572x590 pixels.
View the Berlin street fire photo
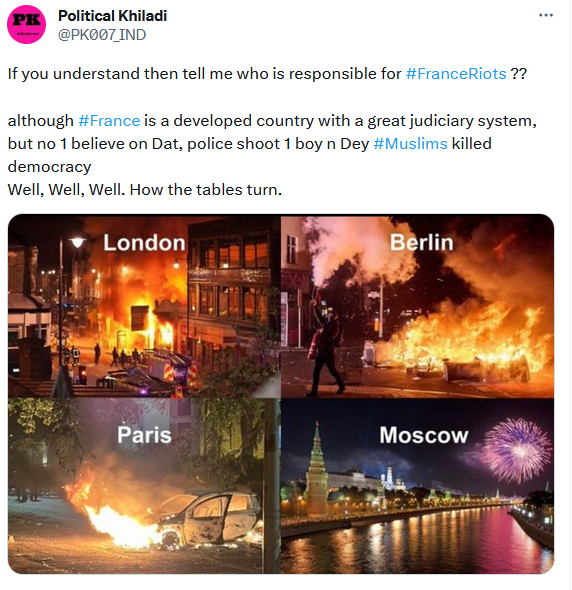pos(417,306)
